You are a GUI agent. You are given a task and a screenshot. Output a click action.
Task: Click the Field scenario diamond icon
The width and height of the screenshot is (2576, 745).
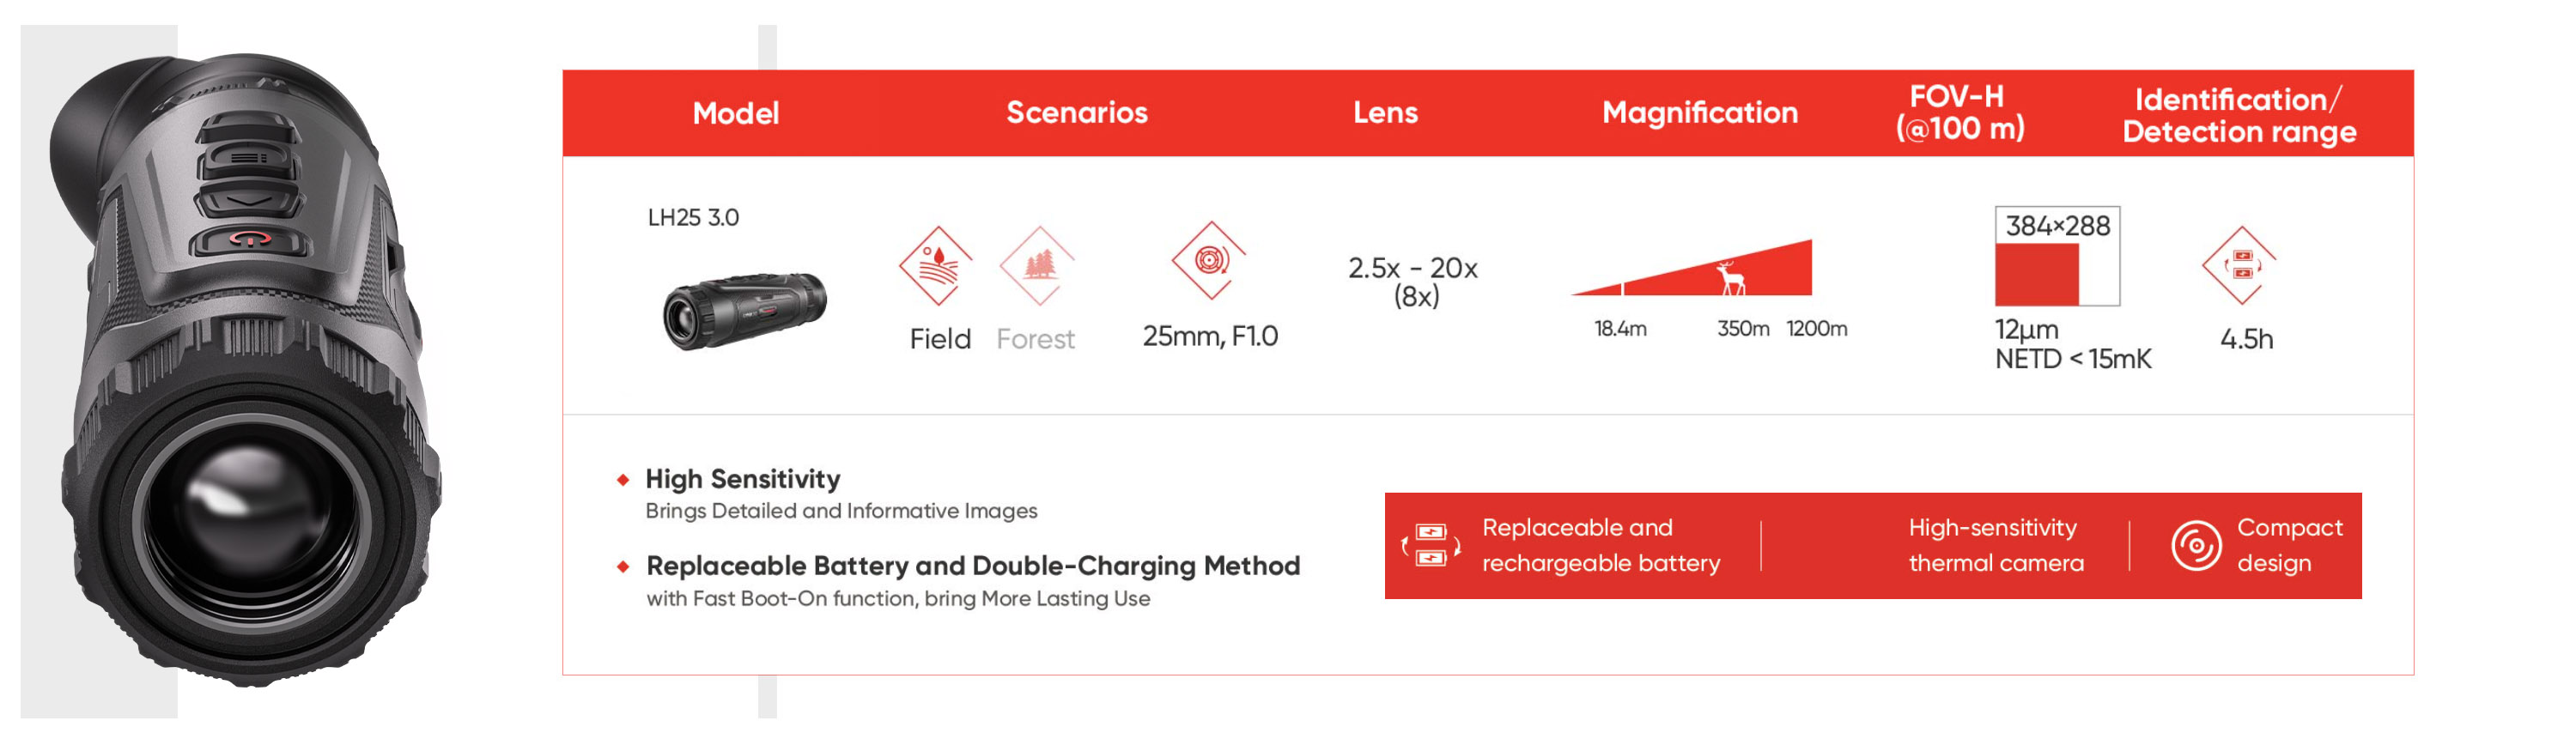click(x=936, y=265)
